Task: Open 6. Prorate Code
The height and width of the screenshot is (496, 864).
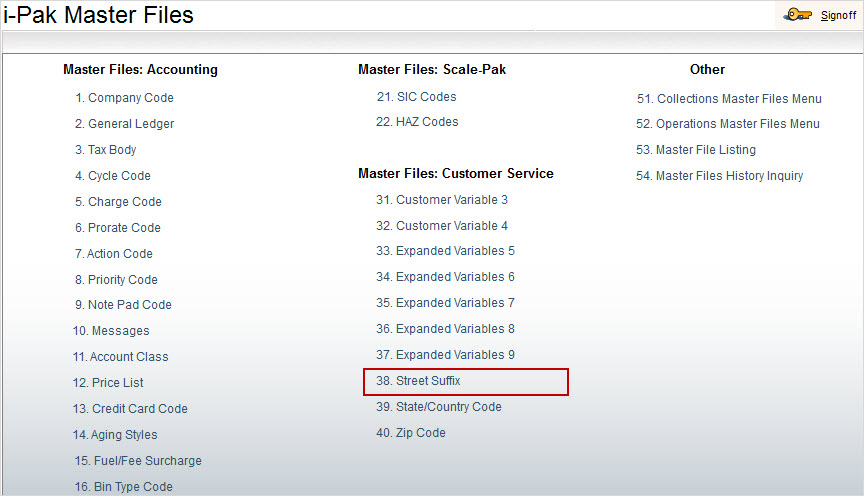Action: tap(118, 228)
